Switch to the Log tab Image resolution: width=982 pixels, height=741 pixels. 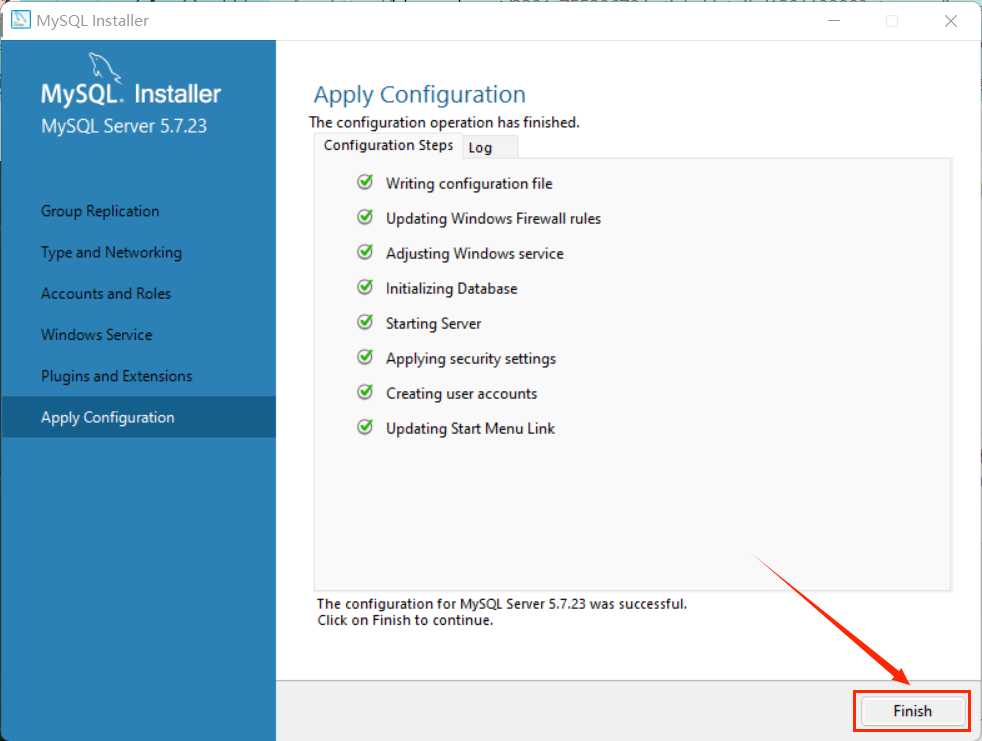point(490,147)
